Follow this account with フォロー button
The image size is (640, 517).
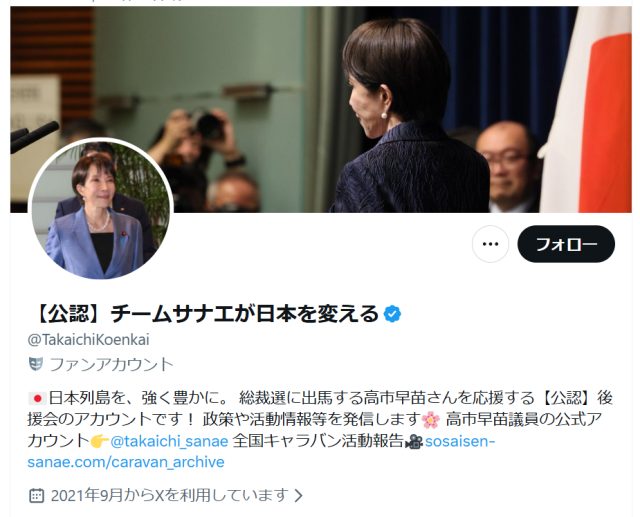tap(566, 244)
